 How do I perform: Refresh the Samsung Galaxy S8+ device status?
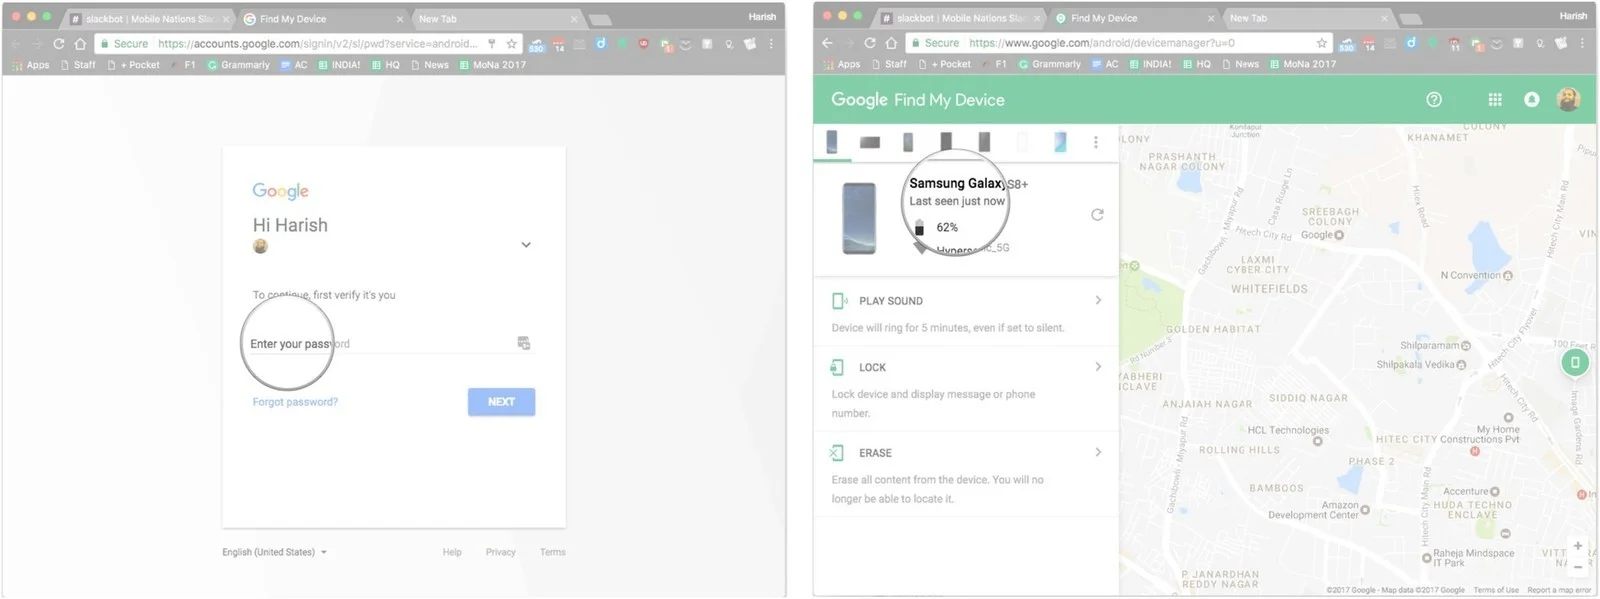1097,215
